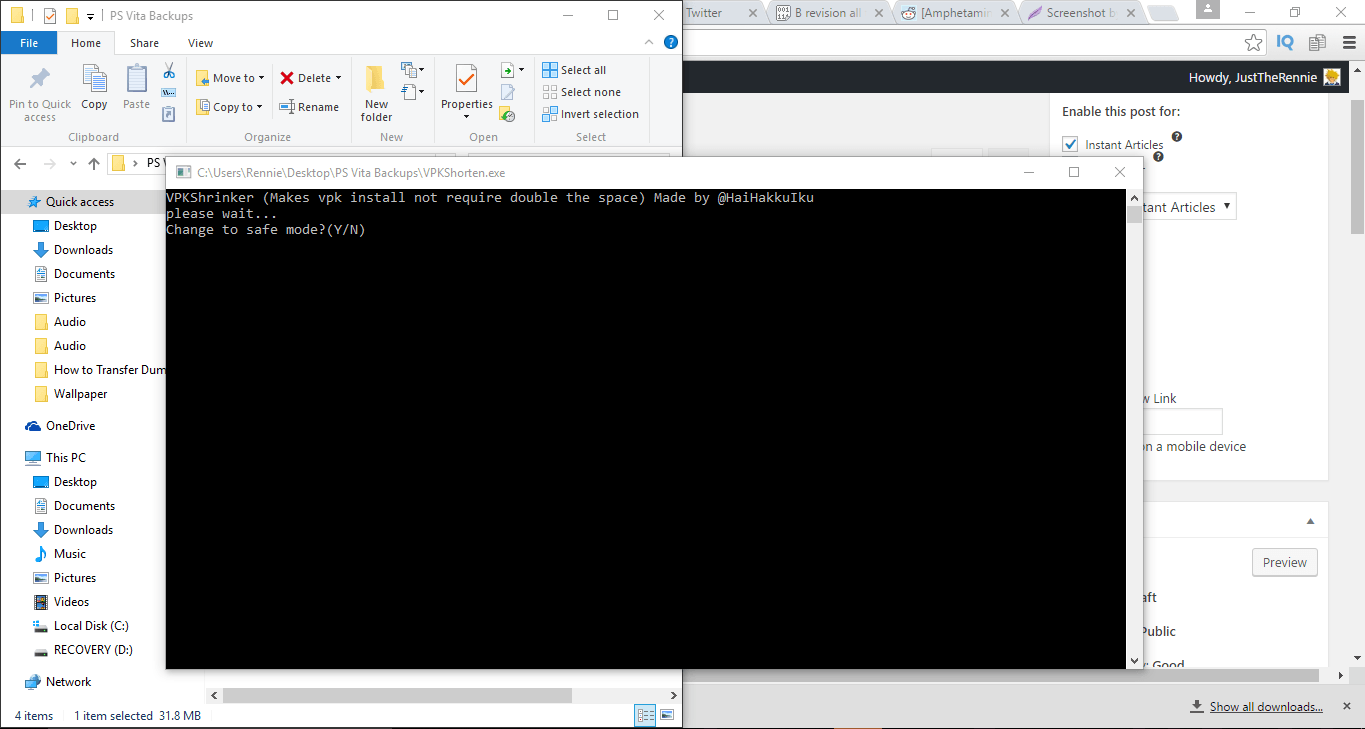Click Select none in the ribbon
Screen dimensions: 1365x729
(x=581, y=92)
